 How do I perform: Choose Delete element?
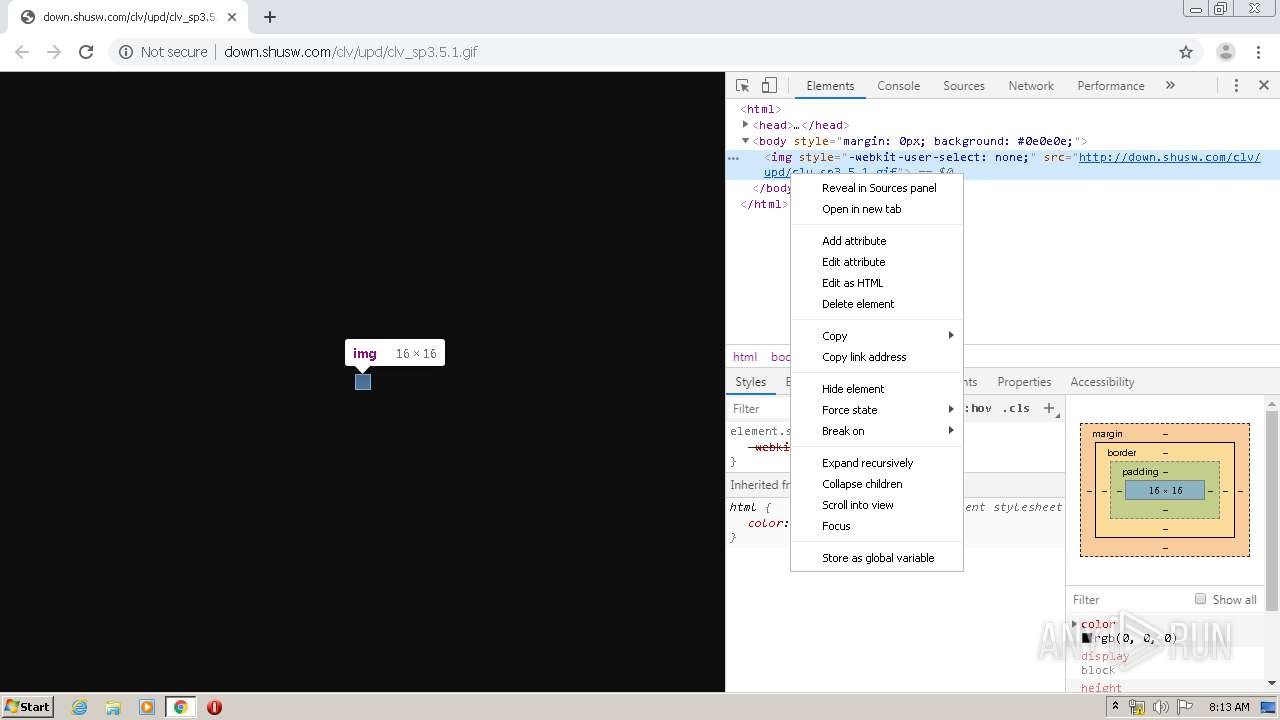tap(877, 304)
